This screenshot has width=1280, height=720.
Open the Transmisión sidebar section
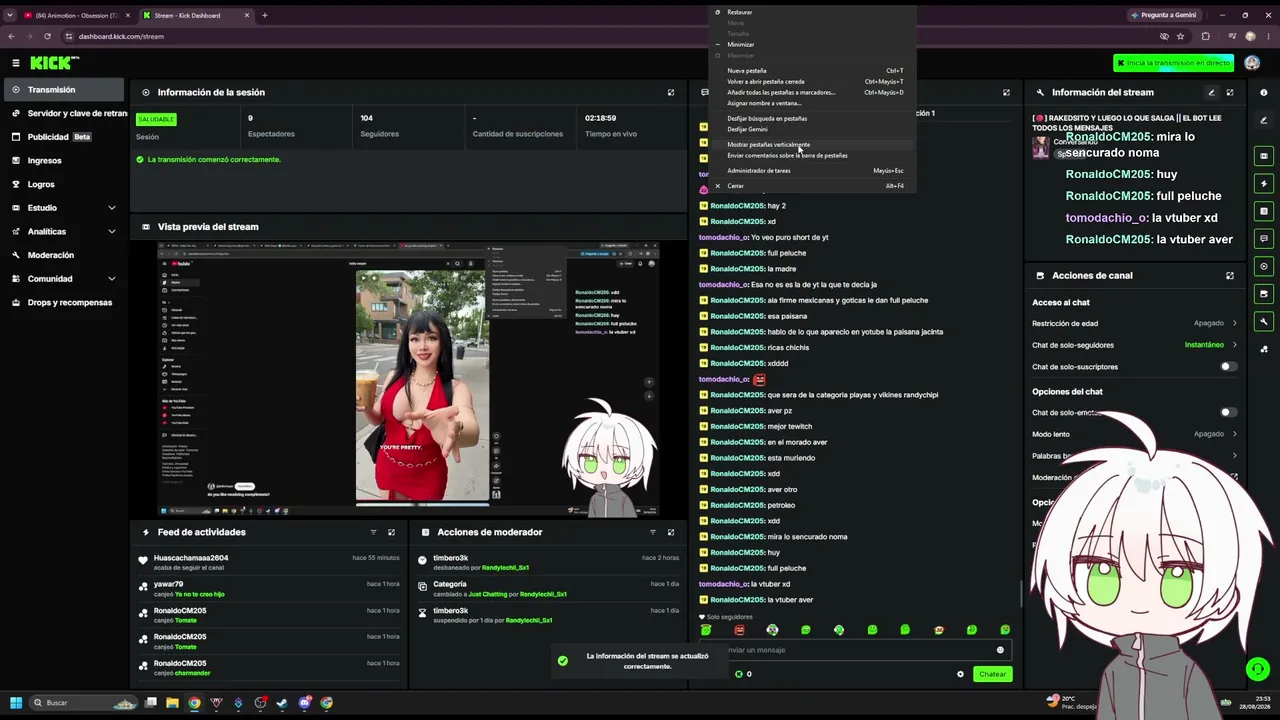pos(62,90)
